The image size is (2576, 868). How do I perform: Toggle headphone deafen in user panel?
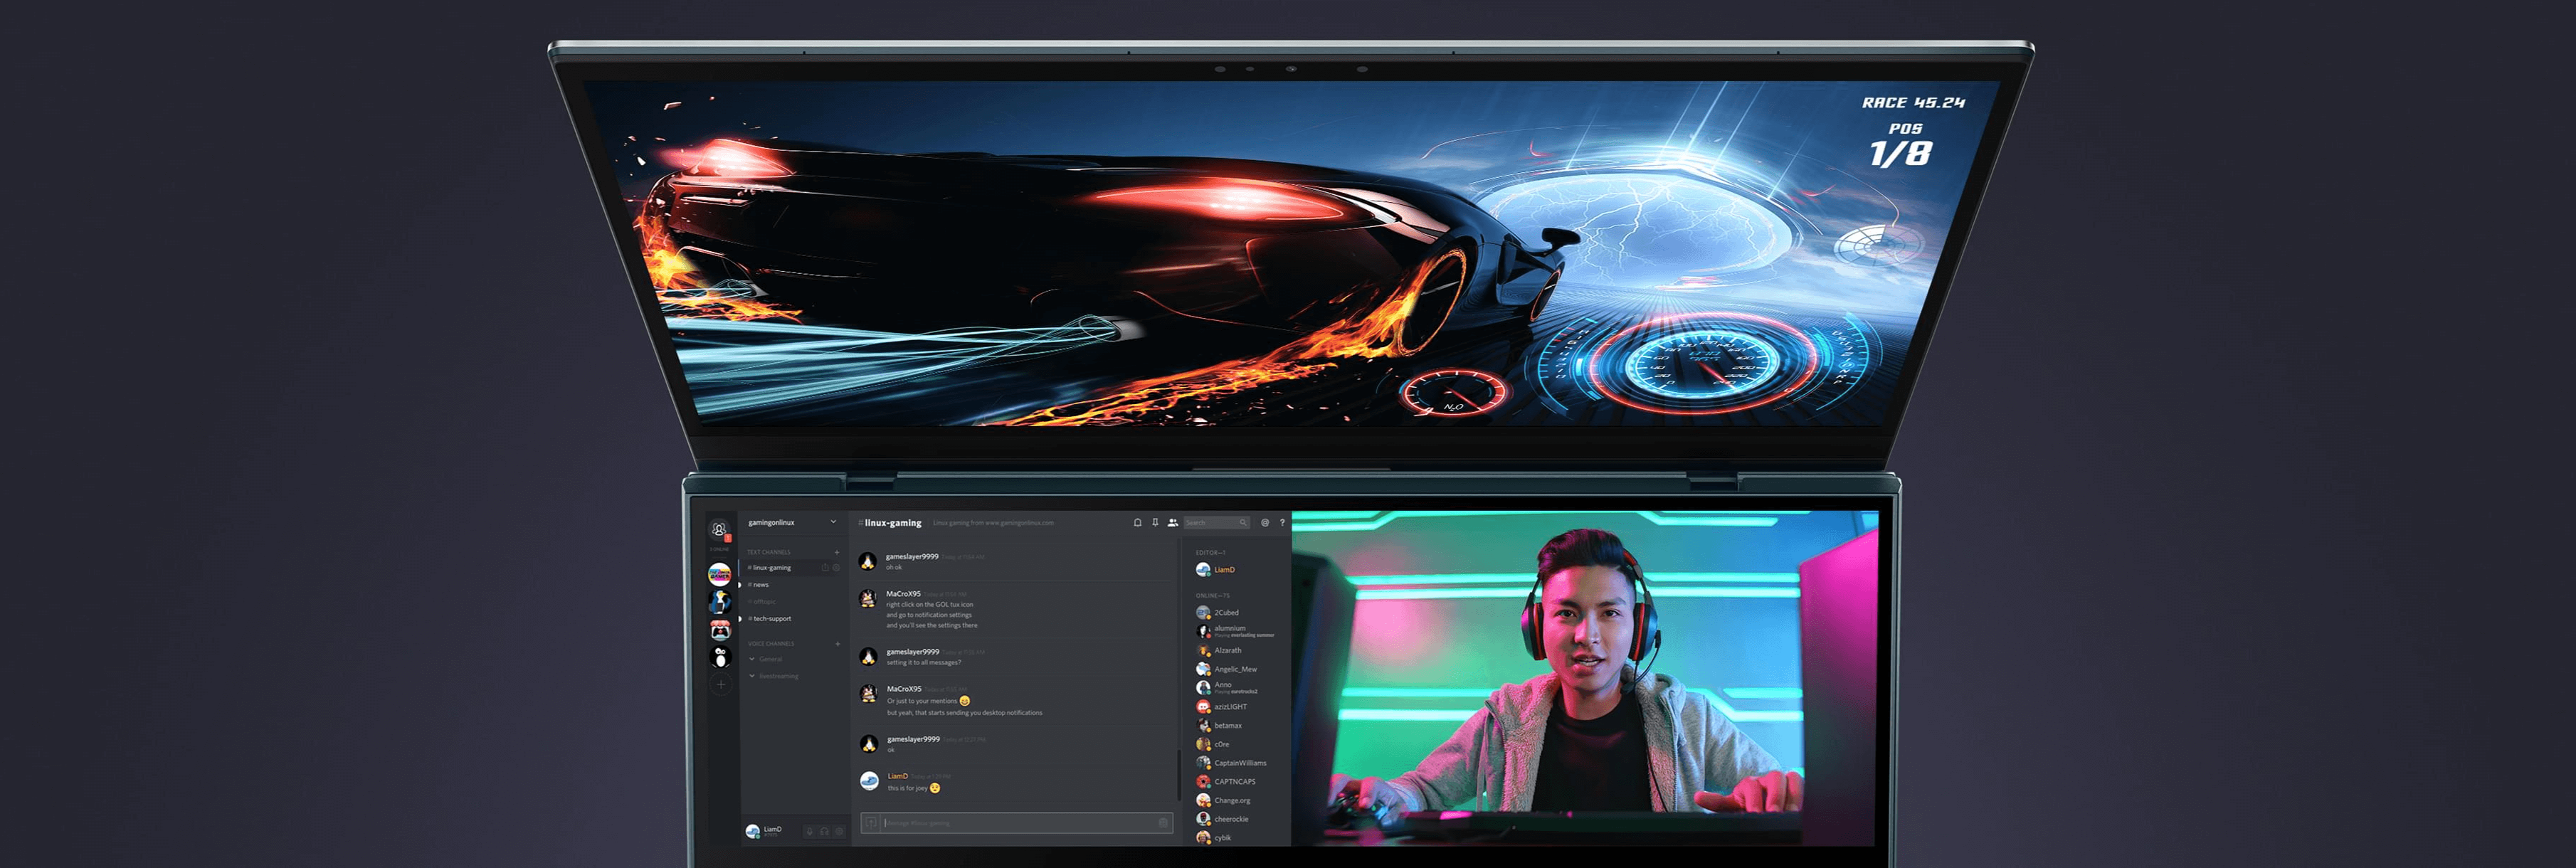pos(825,832)
